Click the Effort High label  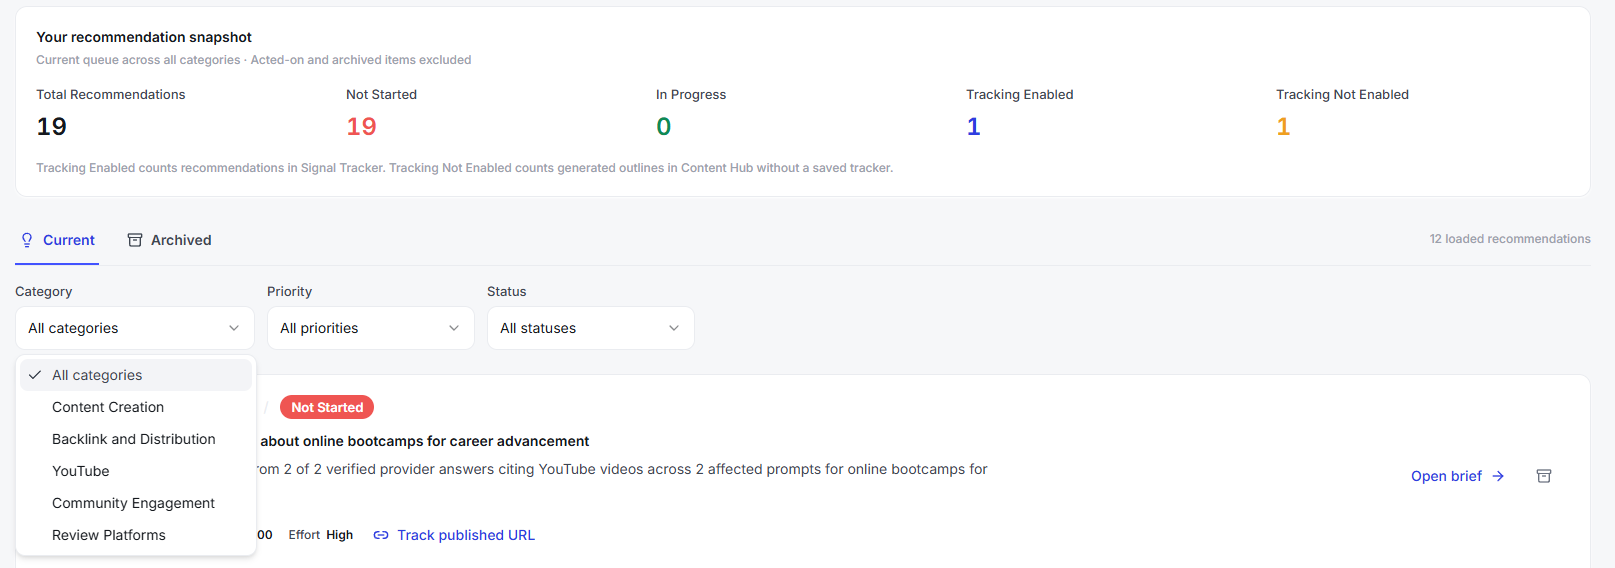click(321, 535)
